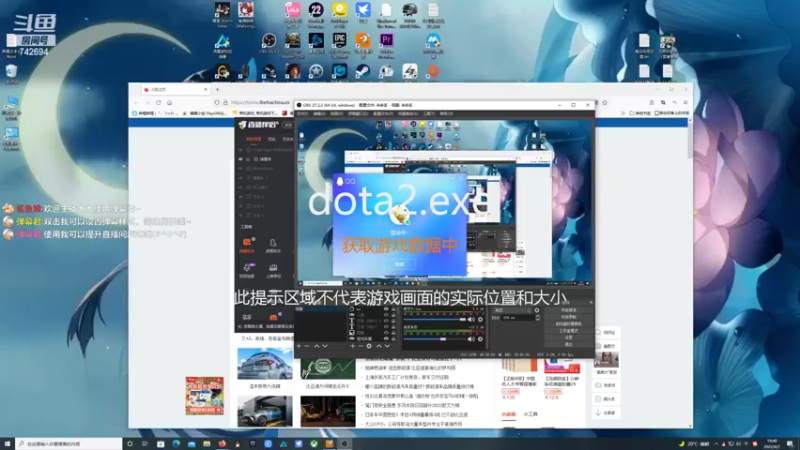This screenshot has width=800, height=450.
Task: Open Task View from the taskbar
Action: click(x=145, y=444)
